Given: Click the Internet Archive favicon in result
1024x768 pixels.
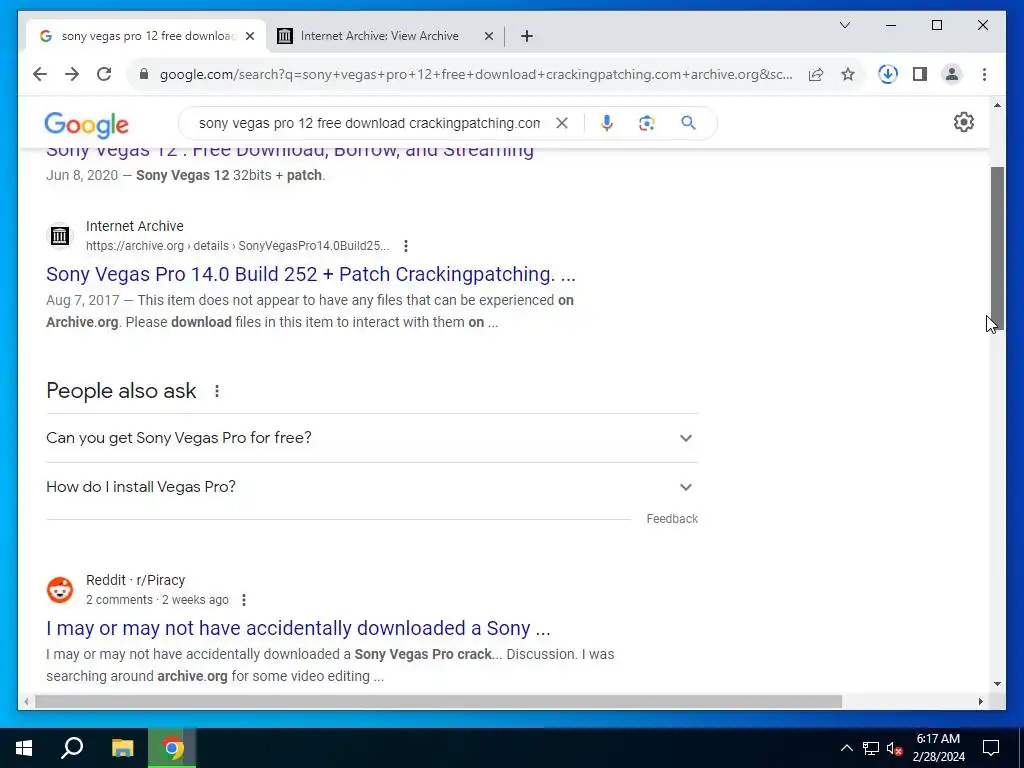Looking at the screenshot, I should click(x=59, y=236).
